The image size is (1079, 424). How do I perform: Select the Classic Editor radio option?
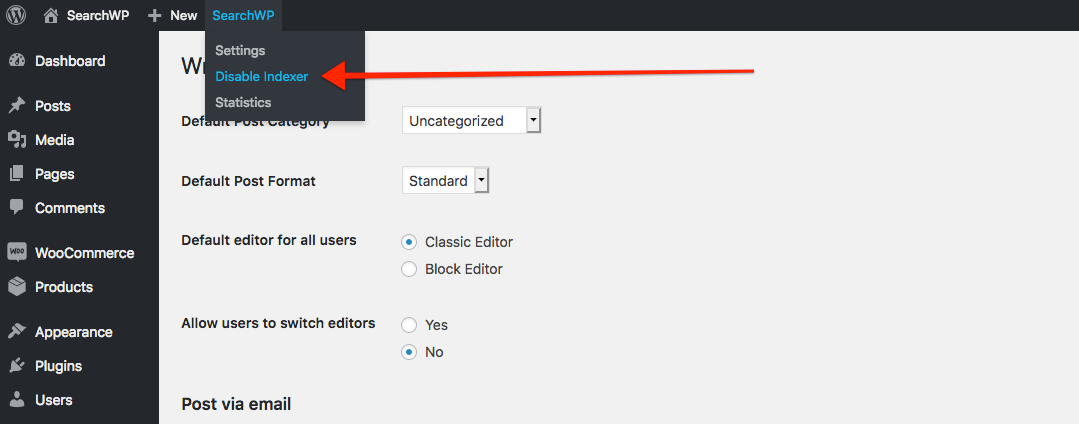pyautogui.click(x=409, y=242)
